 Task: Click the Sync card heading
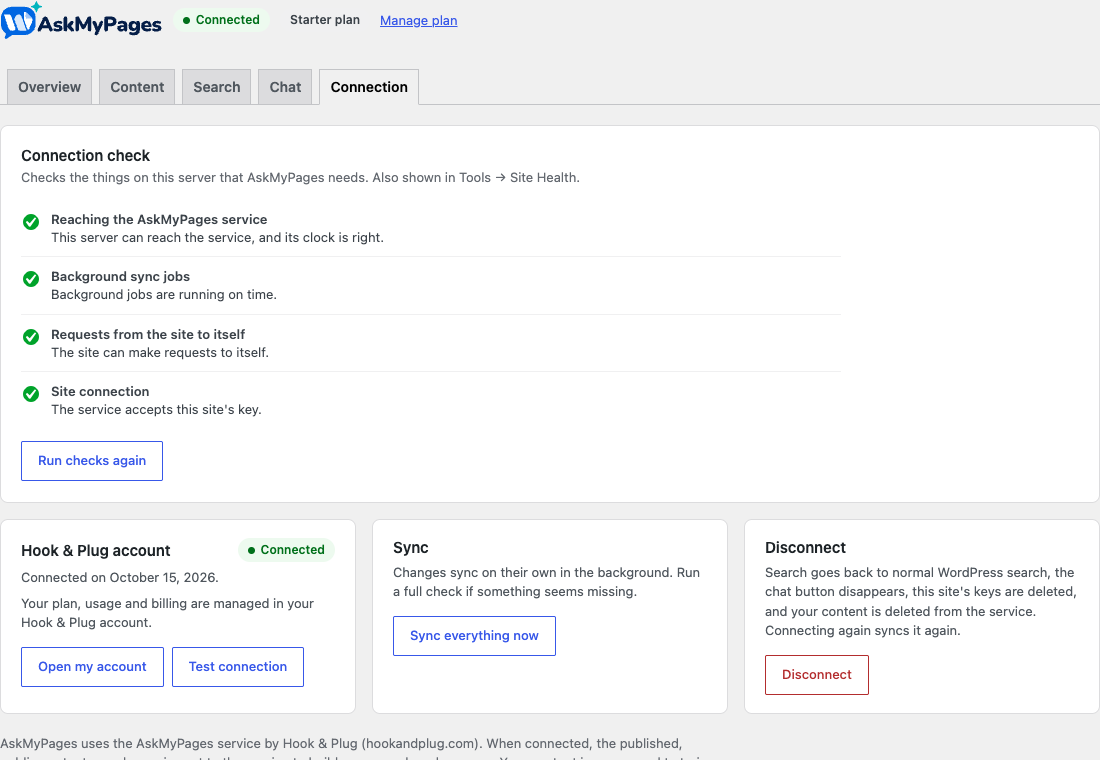click(x=410, y=548)
